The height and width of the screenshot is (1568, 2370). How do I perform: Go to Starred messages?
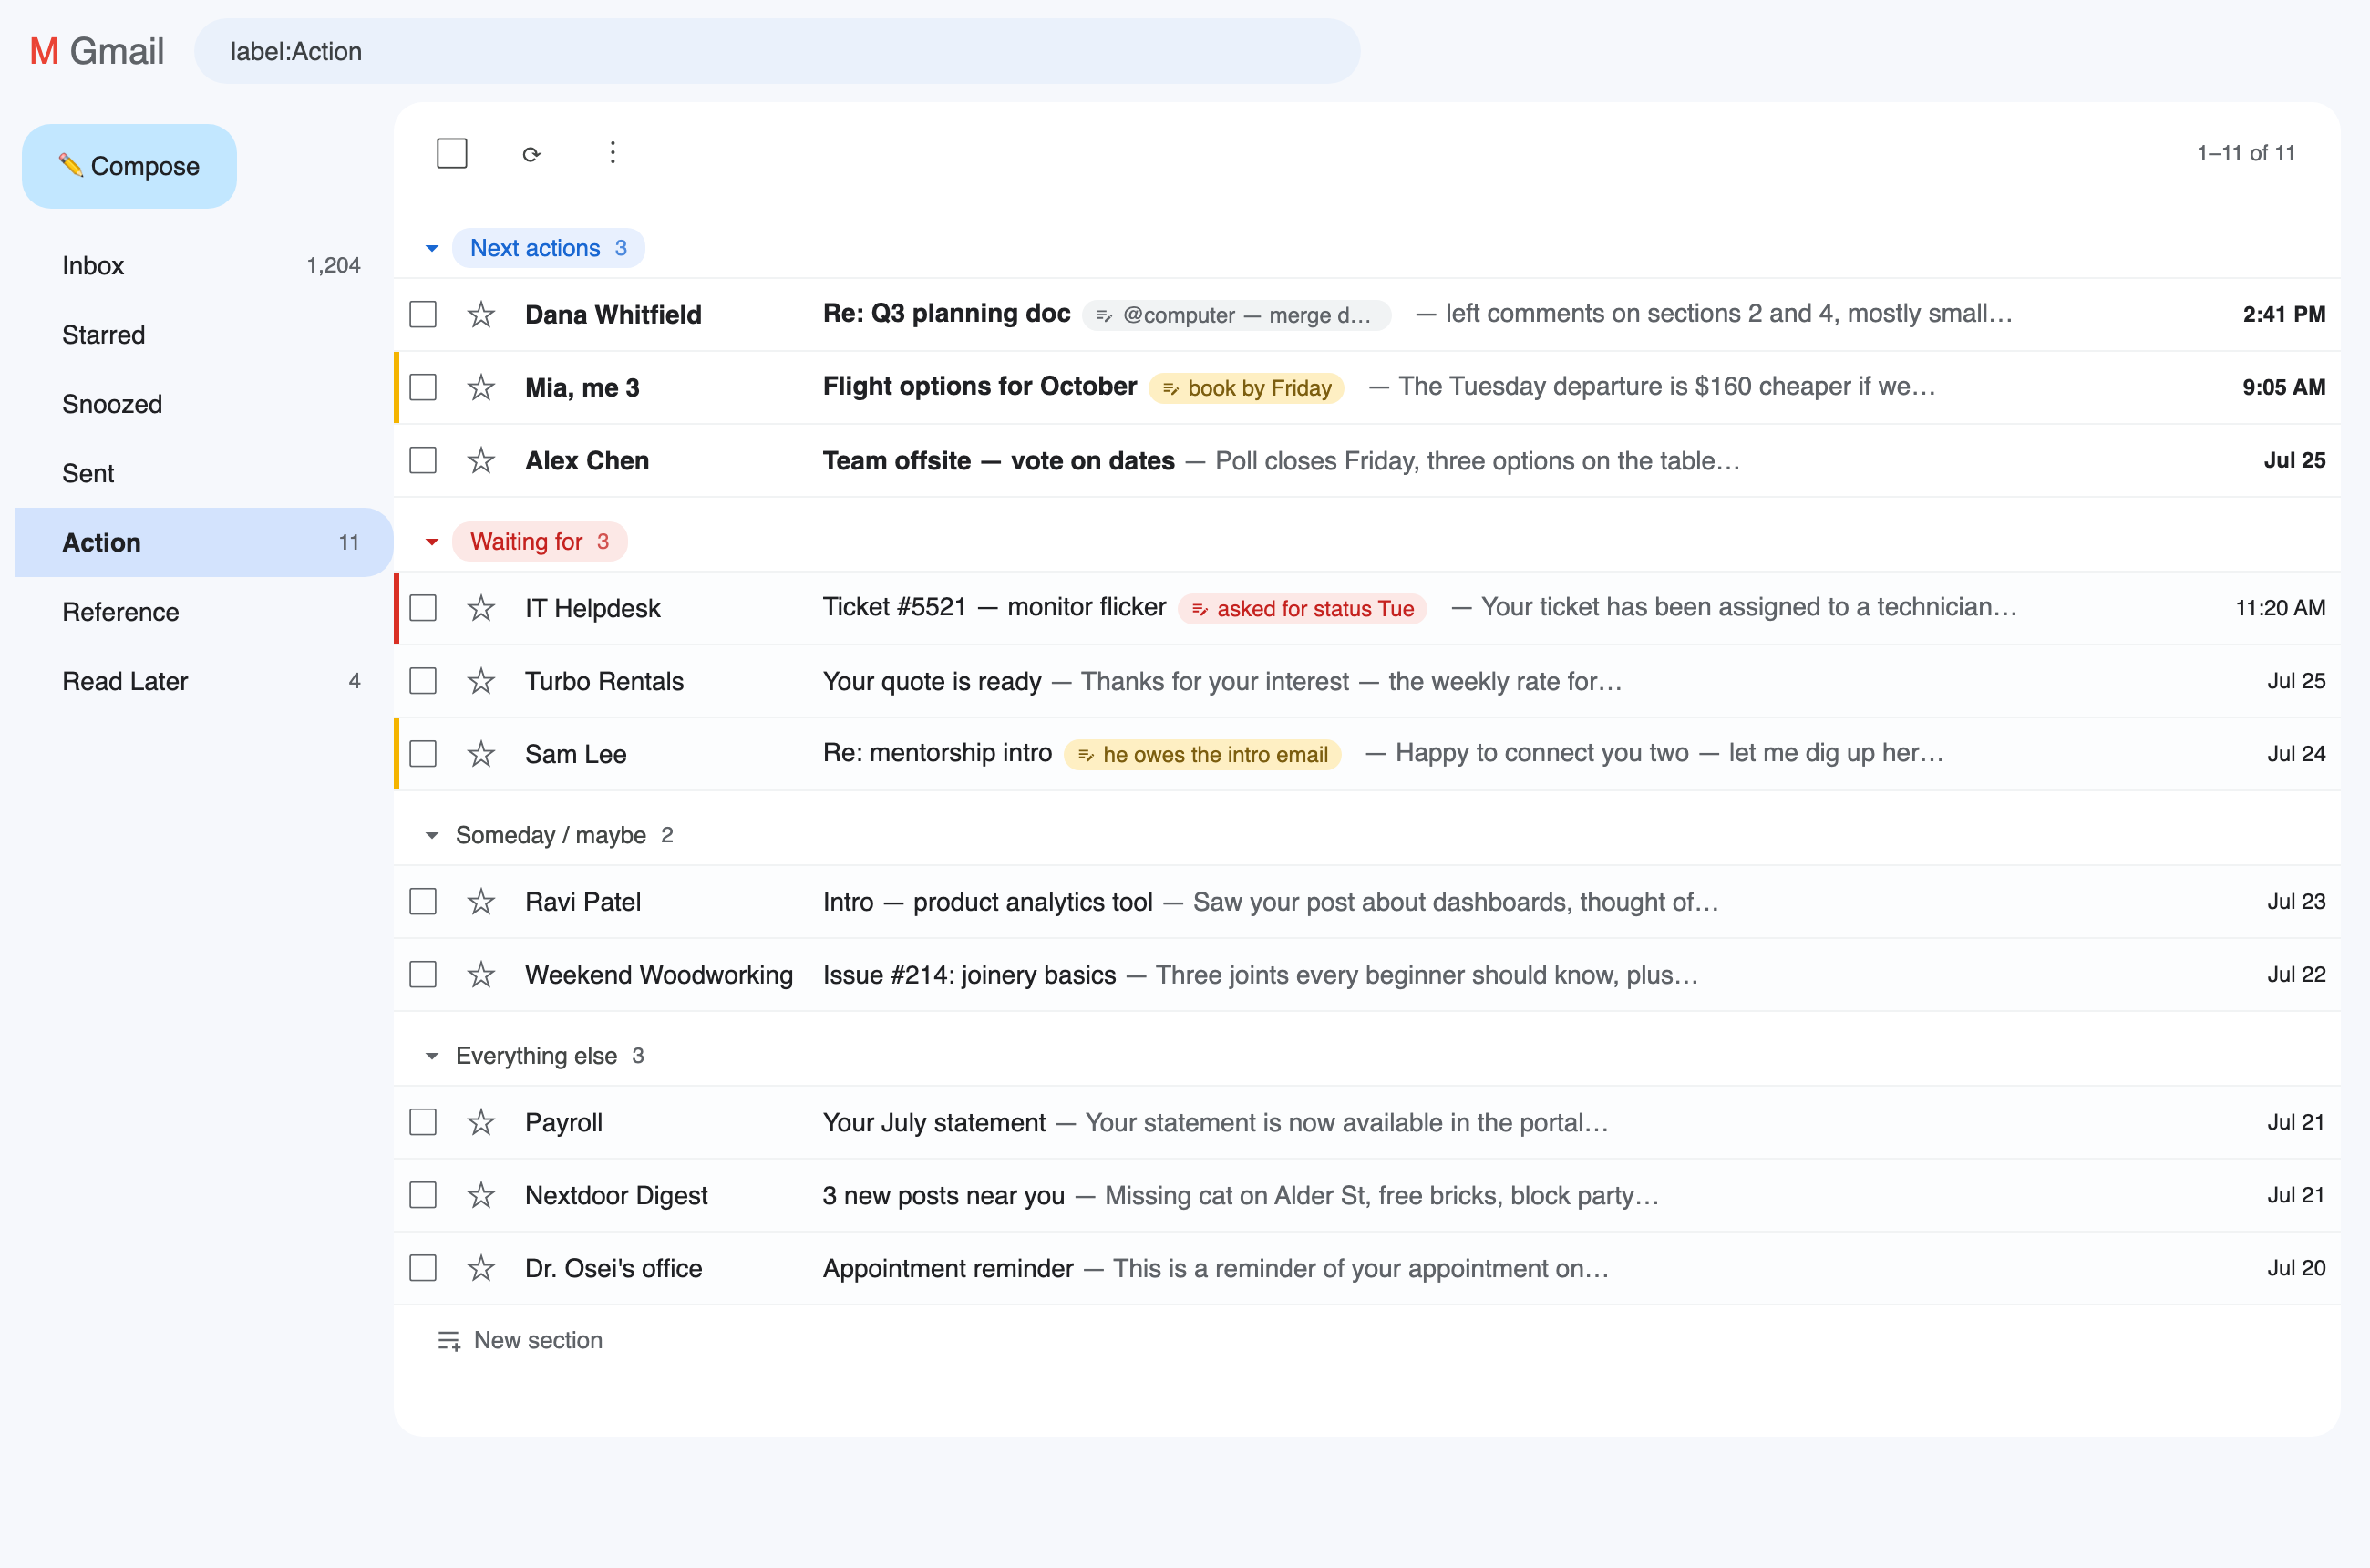[204, 335]
